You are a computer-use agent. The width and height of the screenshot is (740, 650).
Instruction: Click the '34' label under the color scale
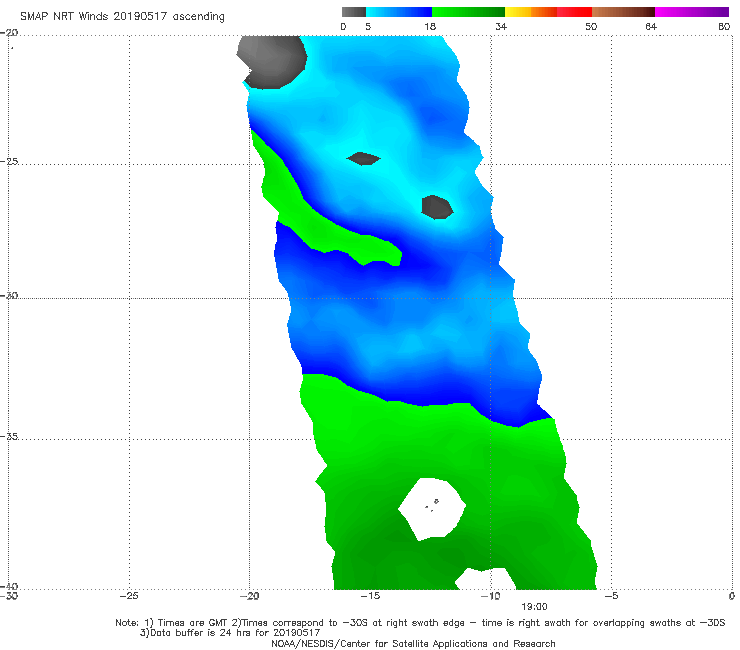(x=501, y=26)
